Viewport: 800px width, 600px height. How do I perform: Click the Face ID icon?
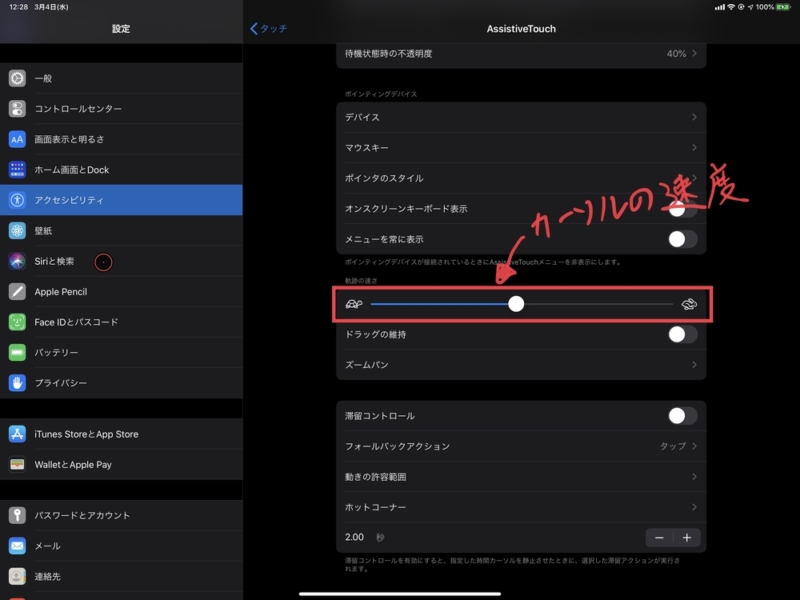click(17, 322)
